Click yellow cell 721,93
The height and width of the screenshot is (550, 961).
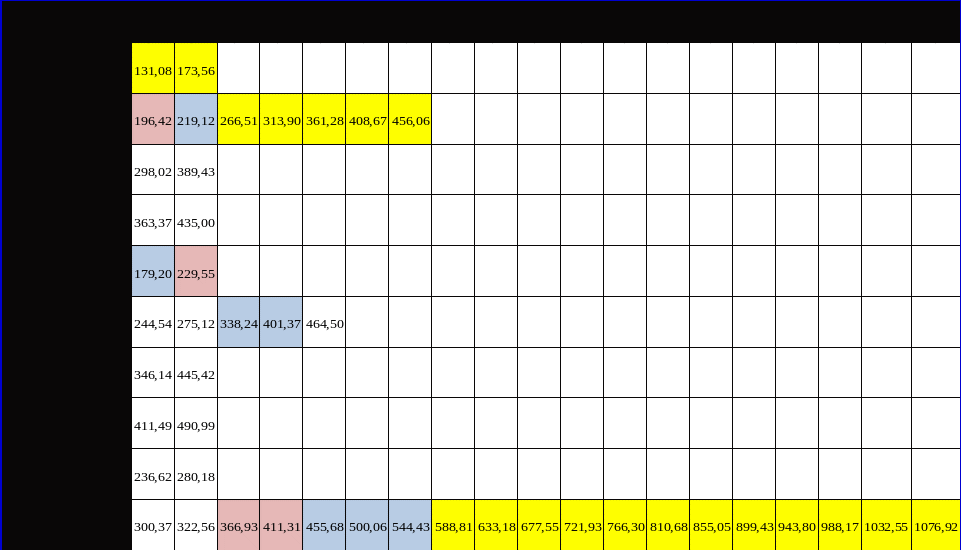582,525
